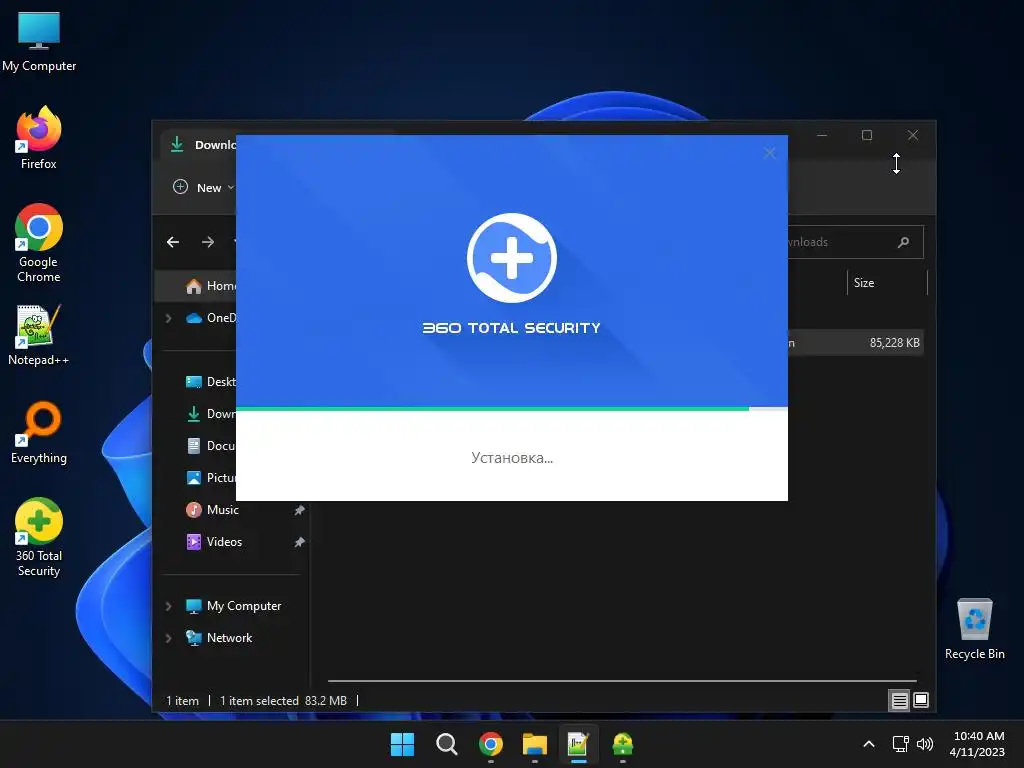Open taskbar Search
This screenshot has width=1024, height=768.
tap(447, 744)
